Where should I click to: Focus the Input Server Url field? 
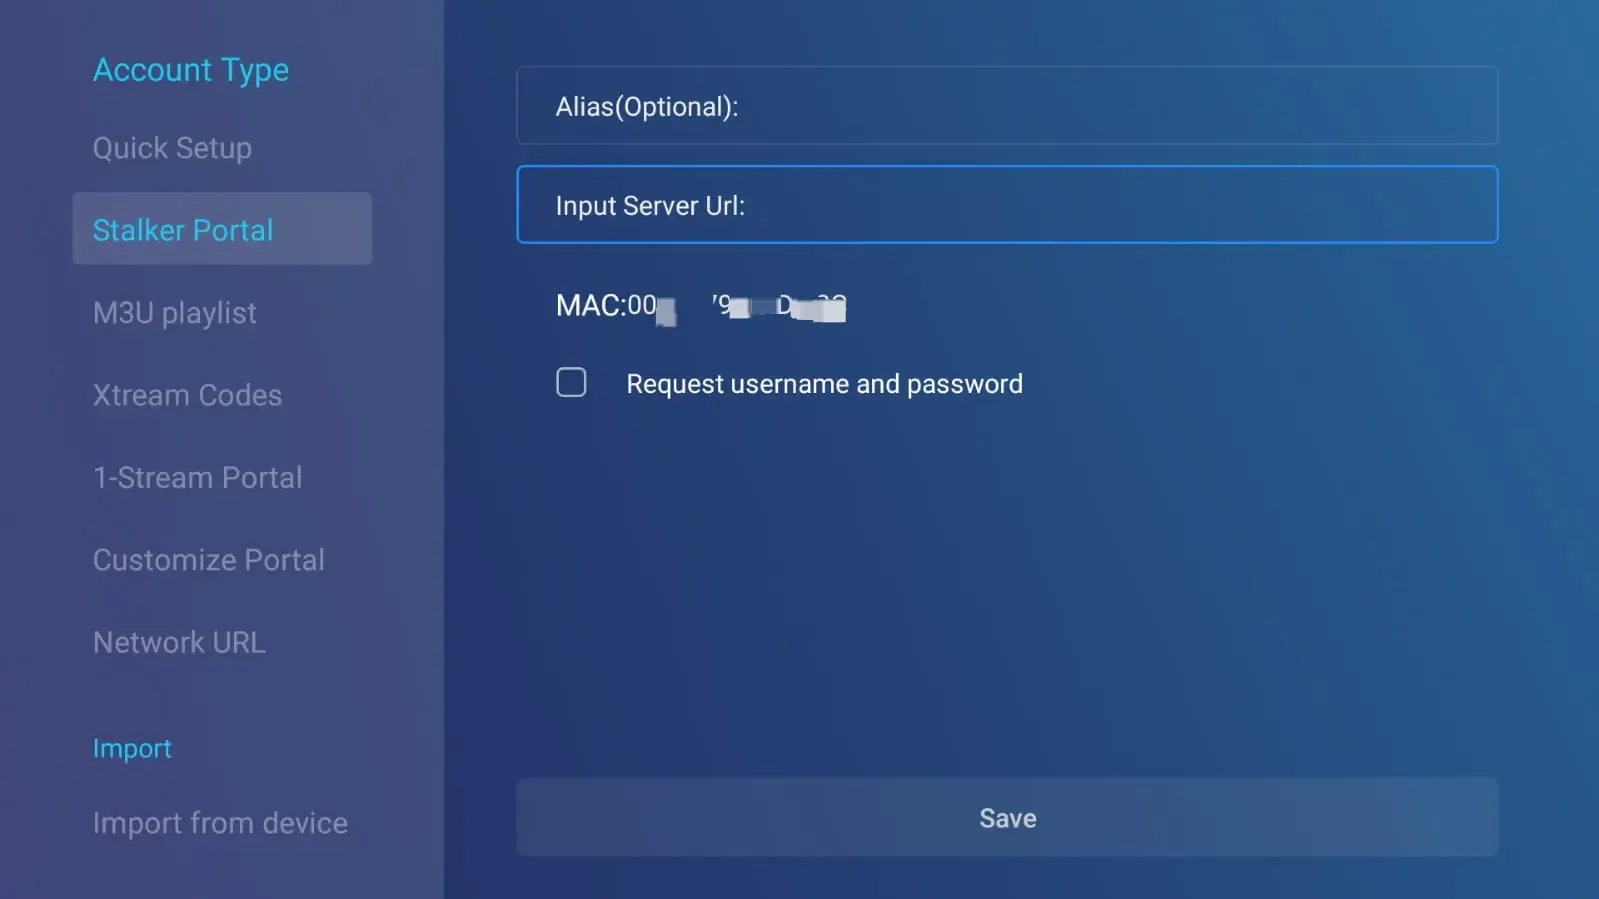point(1007,205)
